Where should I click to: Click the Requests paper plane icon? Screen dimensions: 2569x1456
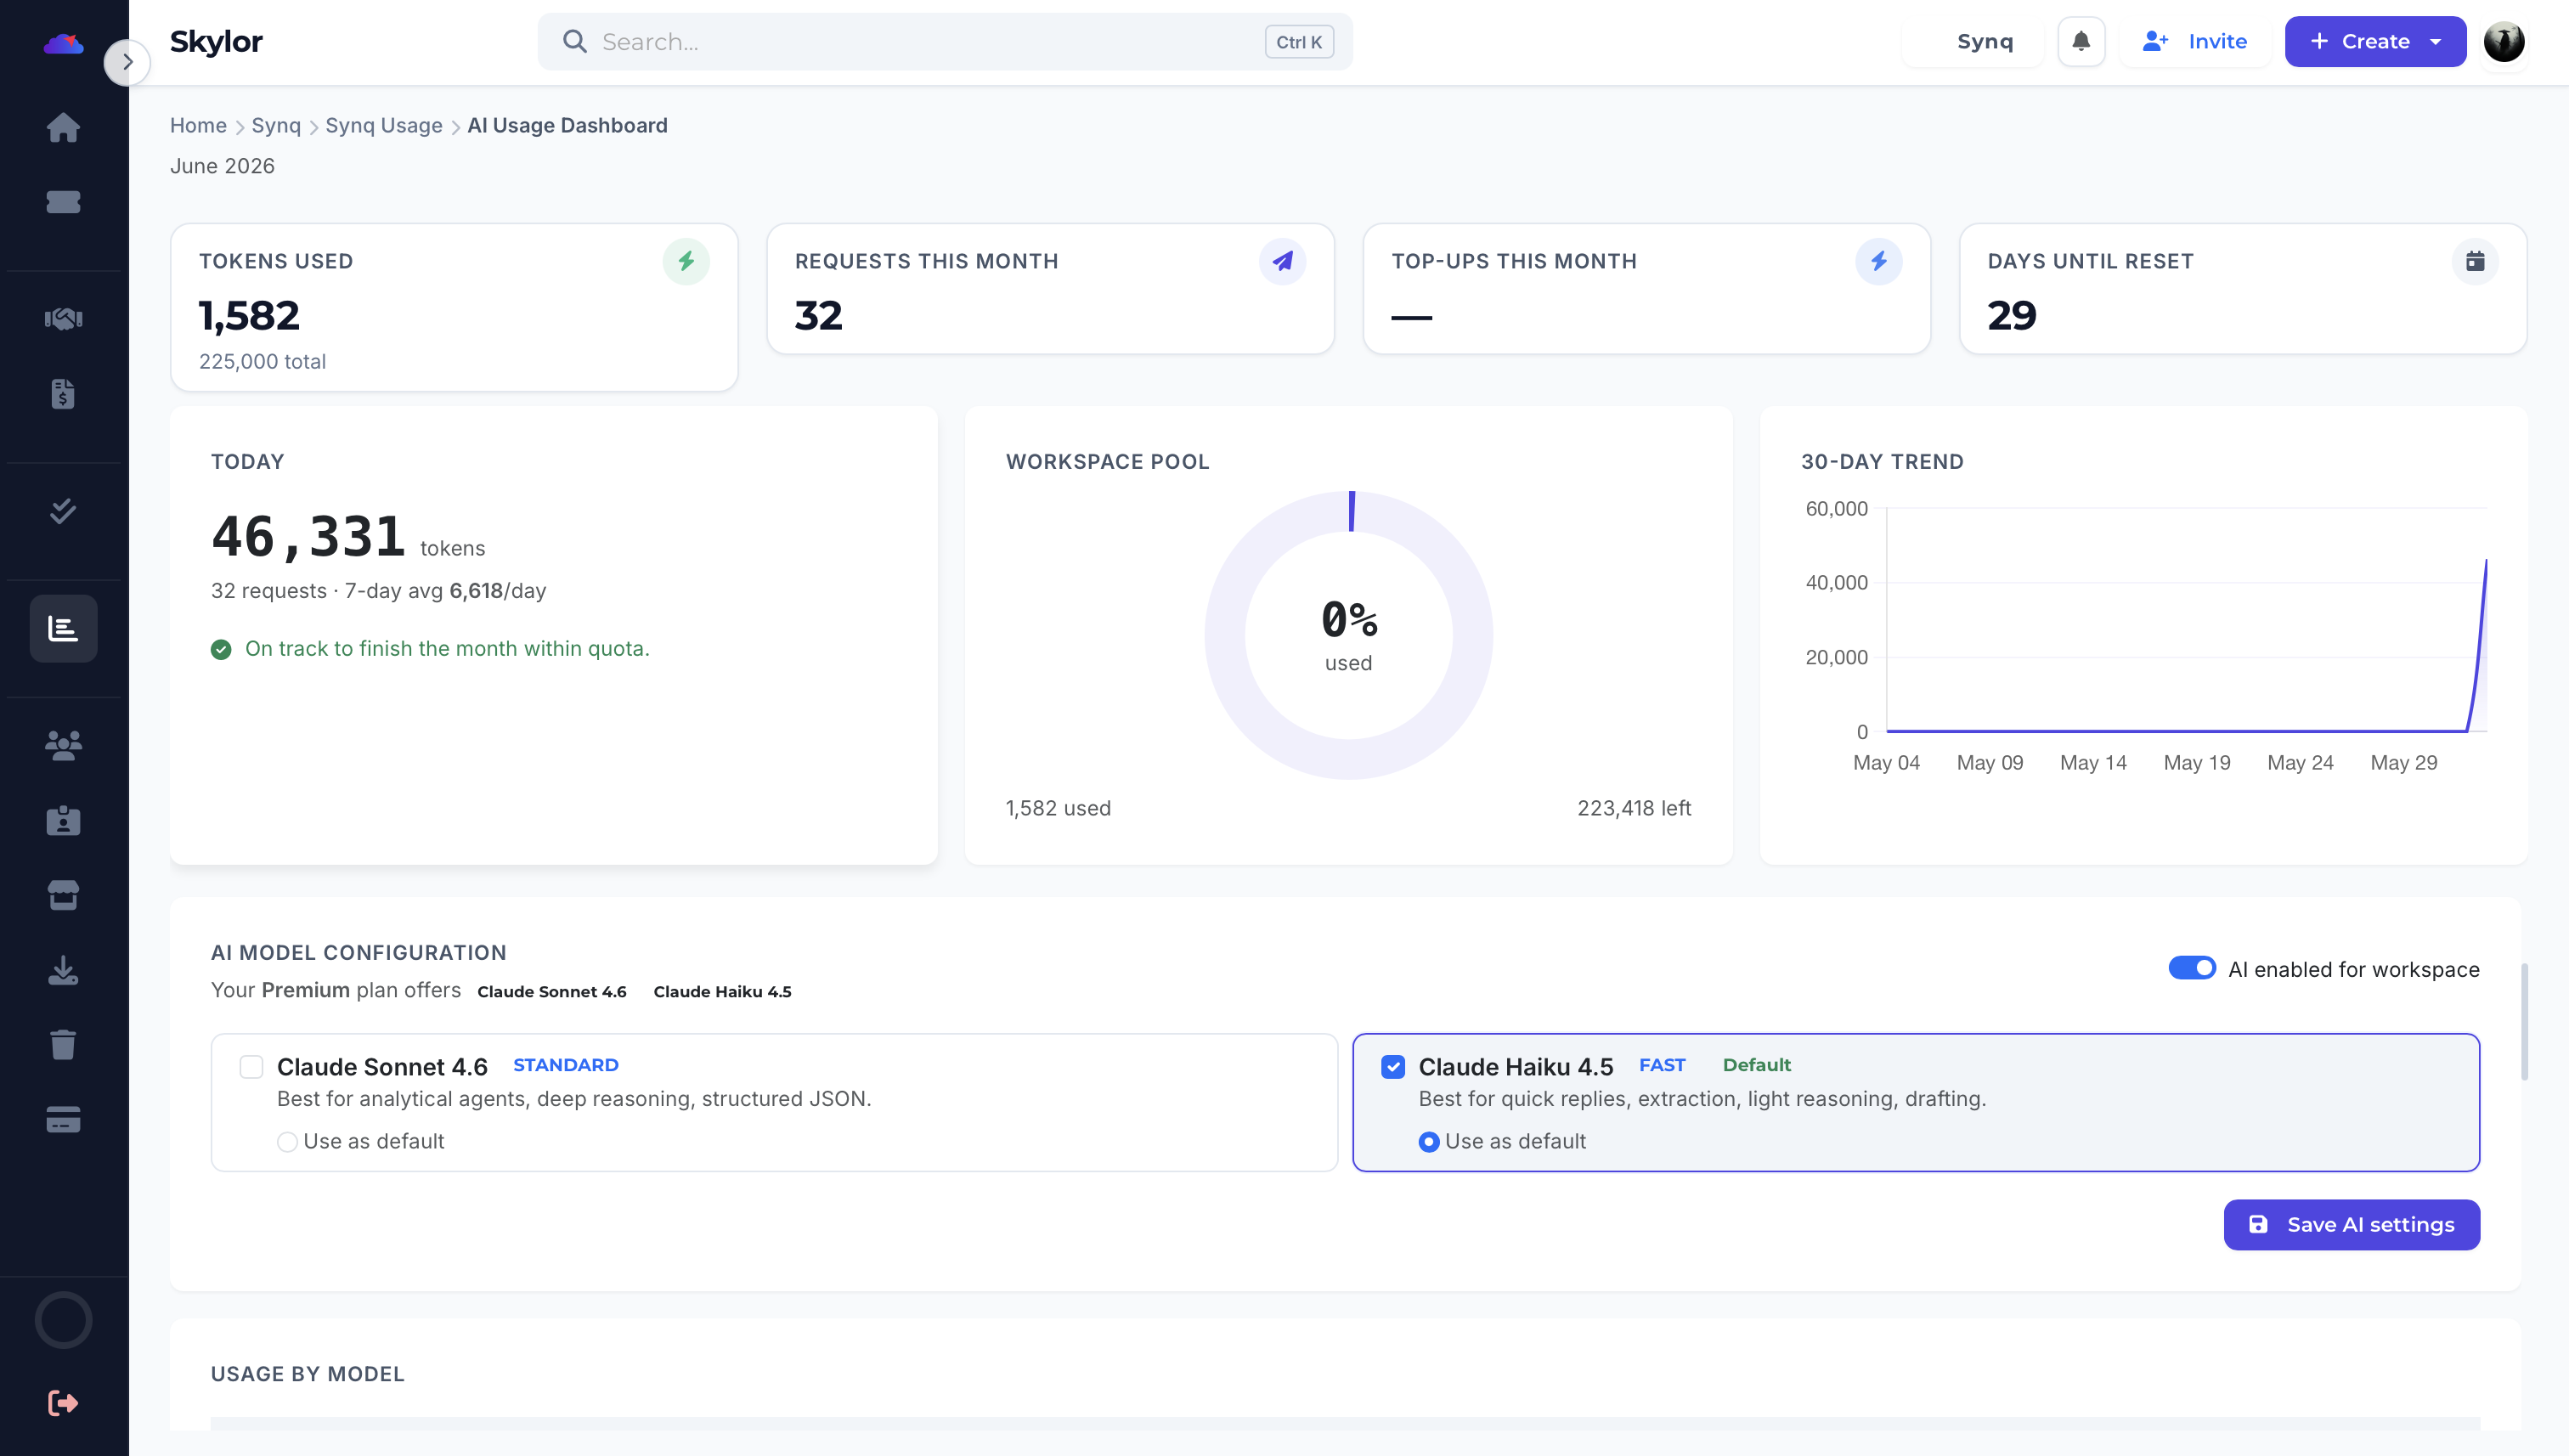[1282, 261]
